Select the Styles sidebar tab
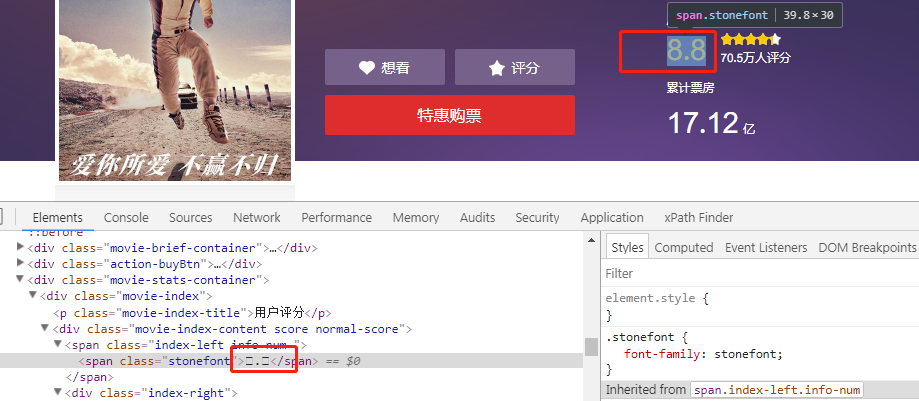 point(627,247)
